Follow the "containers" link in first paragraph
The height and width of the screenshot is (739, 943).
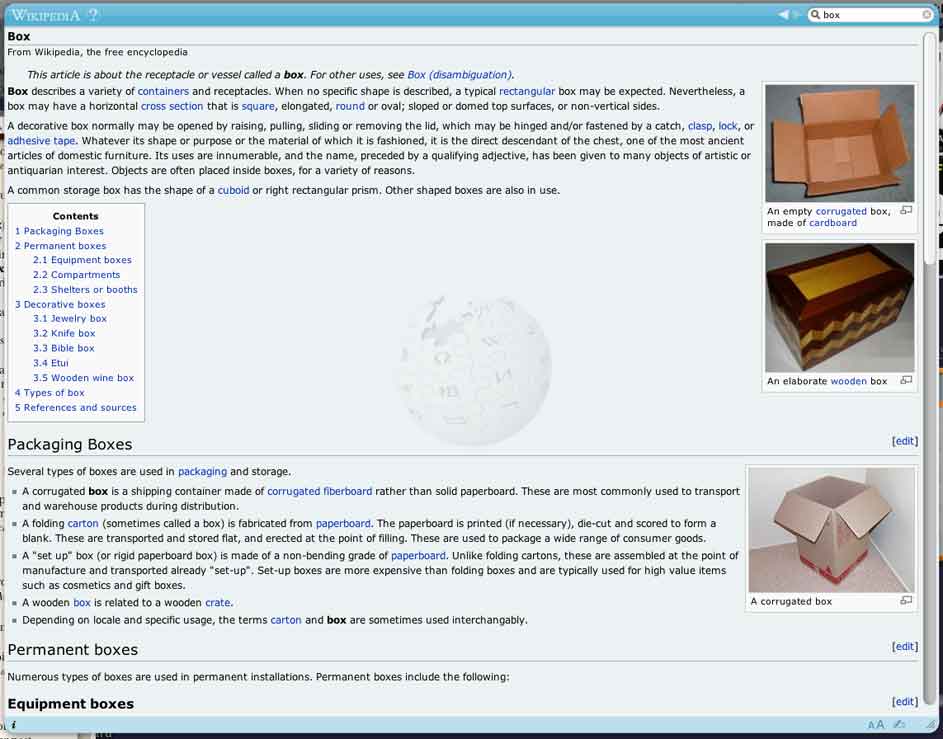pos(163,91)
